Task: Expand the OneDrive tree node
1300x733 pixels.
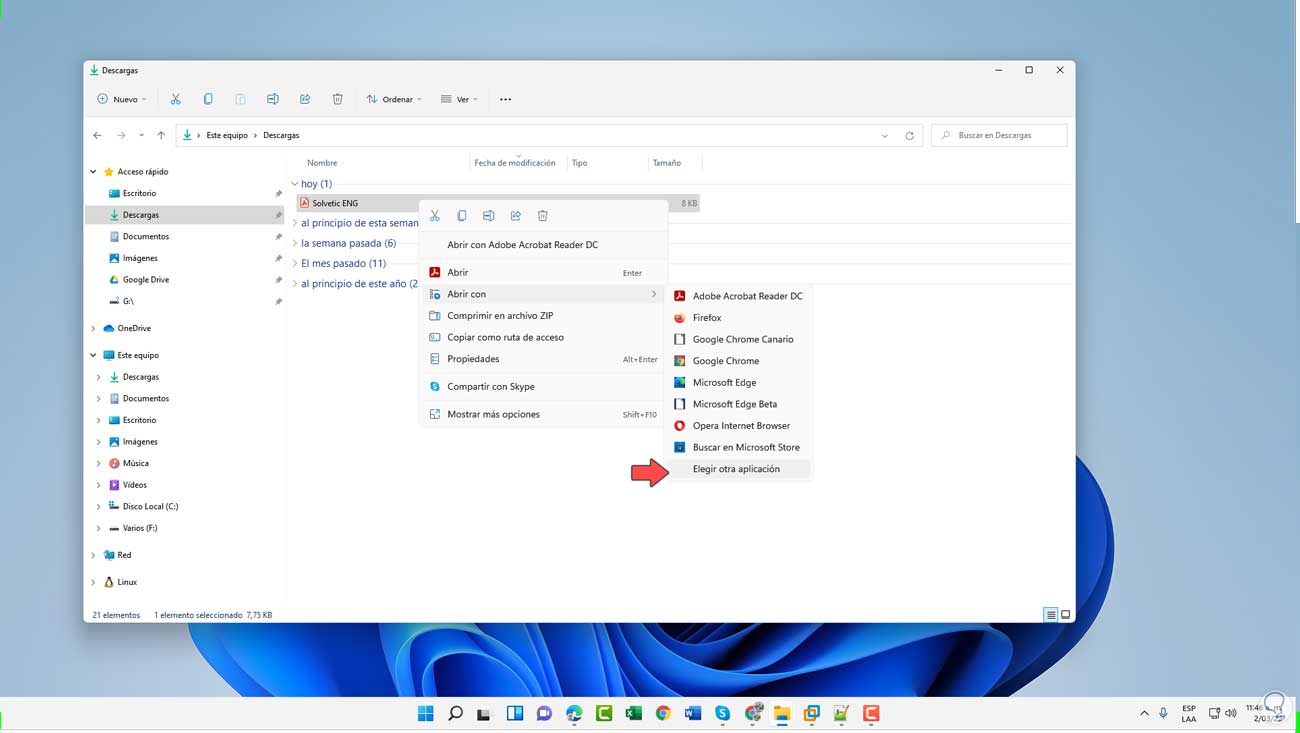Action: [94, 328]
